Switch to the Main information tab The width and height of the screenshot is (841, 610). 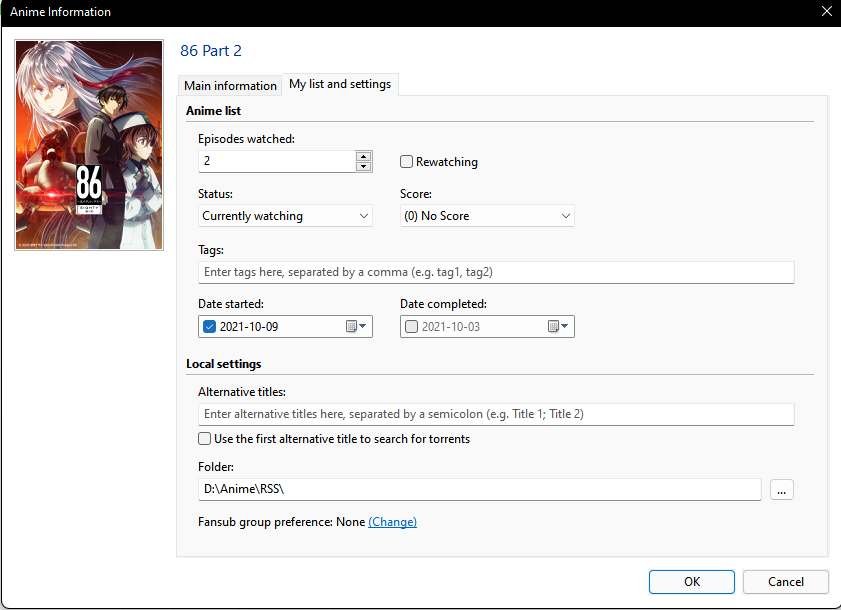pos(229,85)
